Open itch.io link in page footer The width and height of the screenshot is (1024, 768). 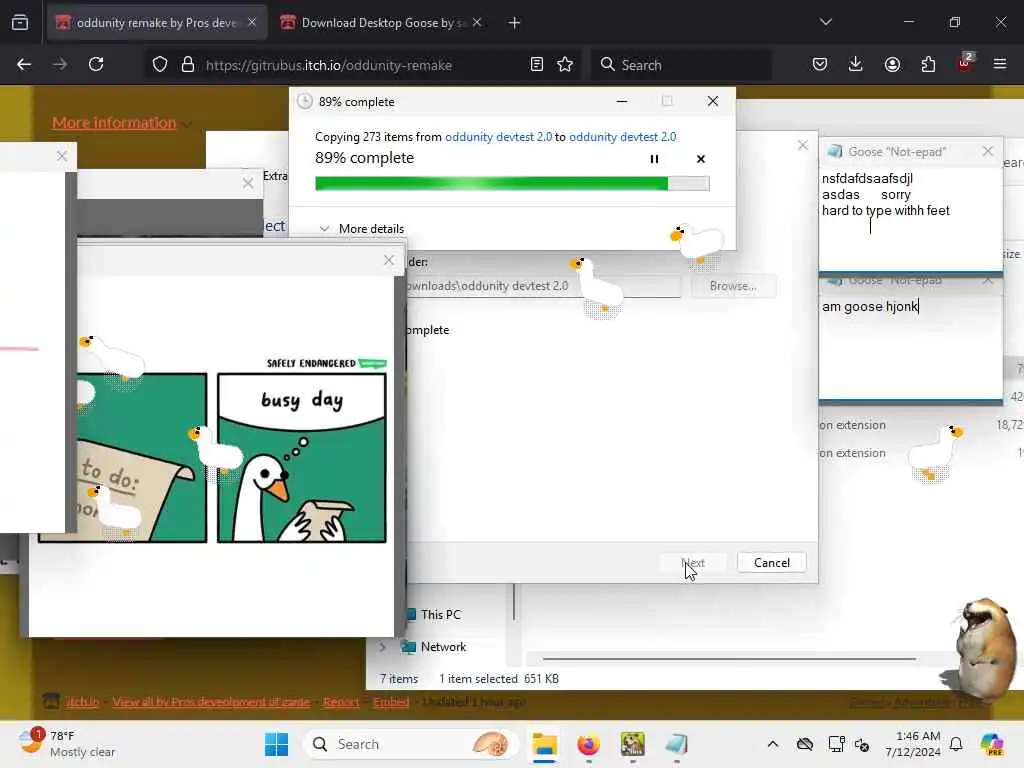pos(83,702)
